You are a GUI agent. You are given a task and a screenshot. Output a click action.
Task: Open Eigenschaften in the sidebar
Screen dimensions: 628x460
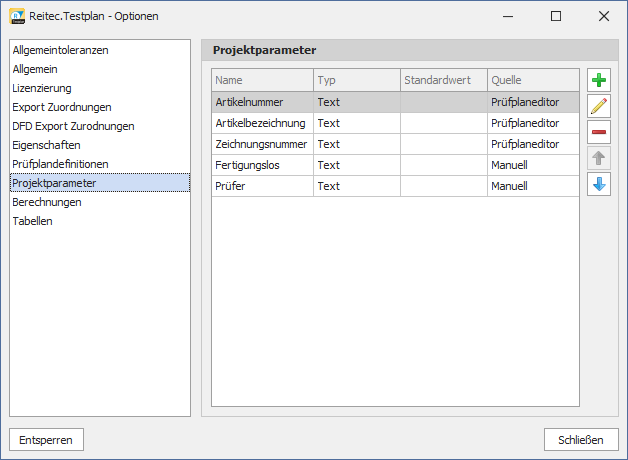click(46, 145)
